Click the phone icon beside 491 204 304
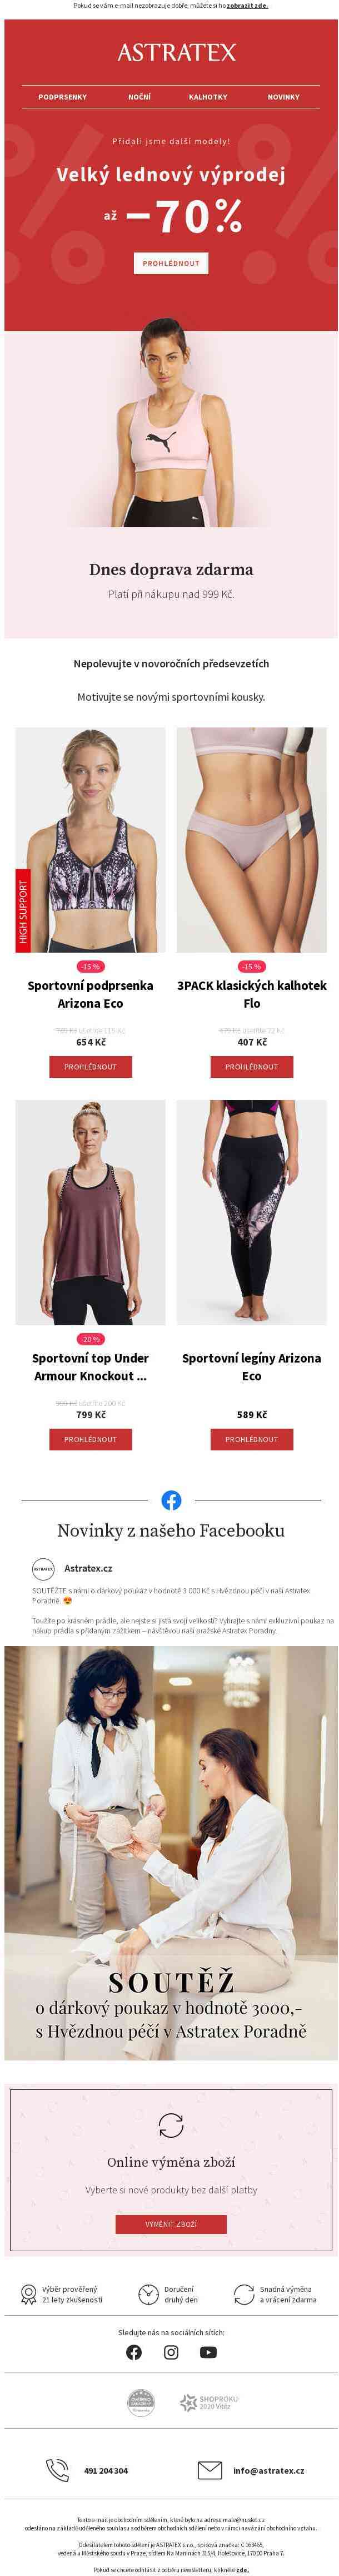This screenshot has height=2576, width=339. (x=58, y=2470)
